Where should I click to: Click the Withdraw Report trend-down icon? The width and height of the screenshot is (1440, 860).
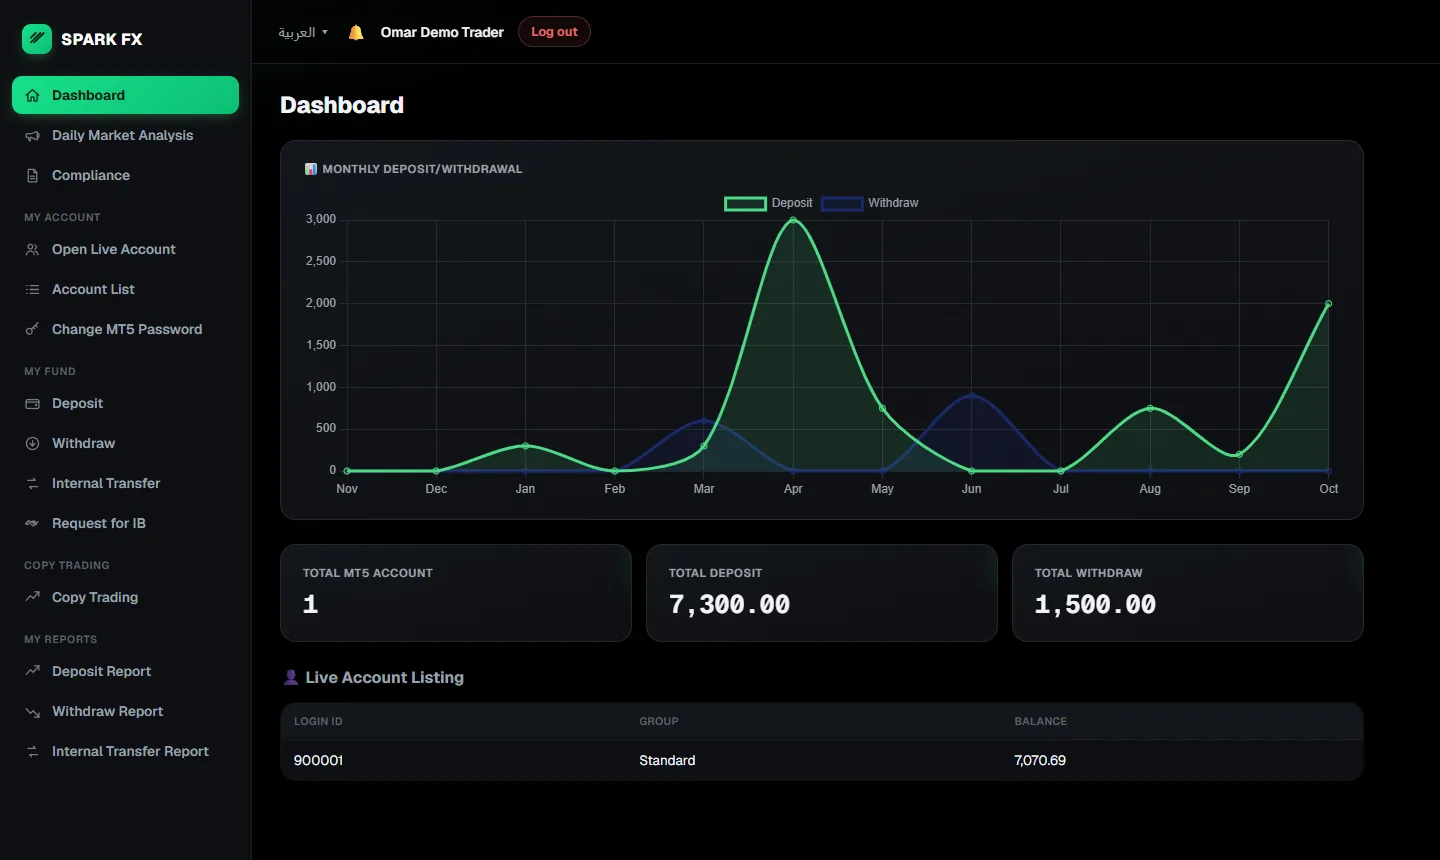click(x=32, y=712)
